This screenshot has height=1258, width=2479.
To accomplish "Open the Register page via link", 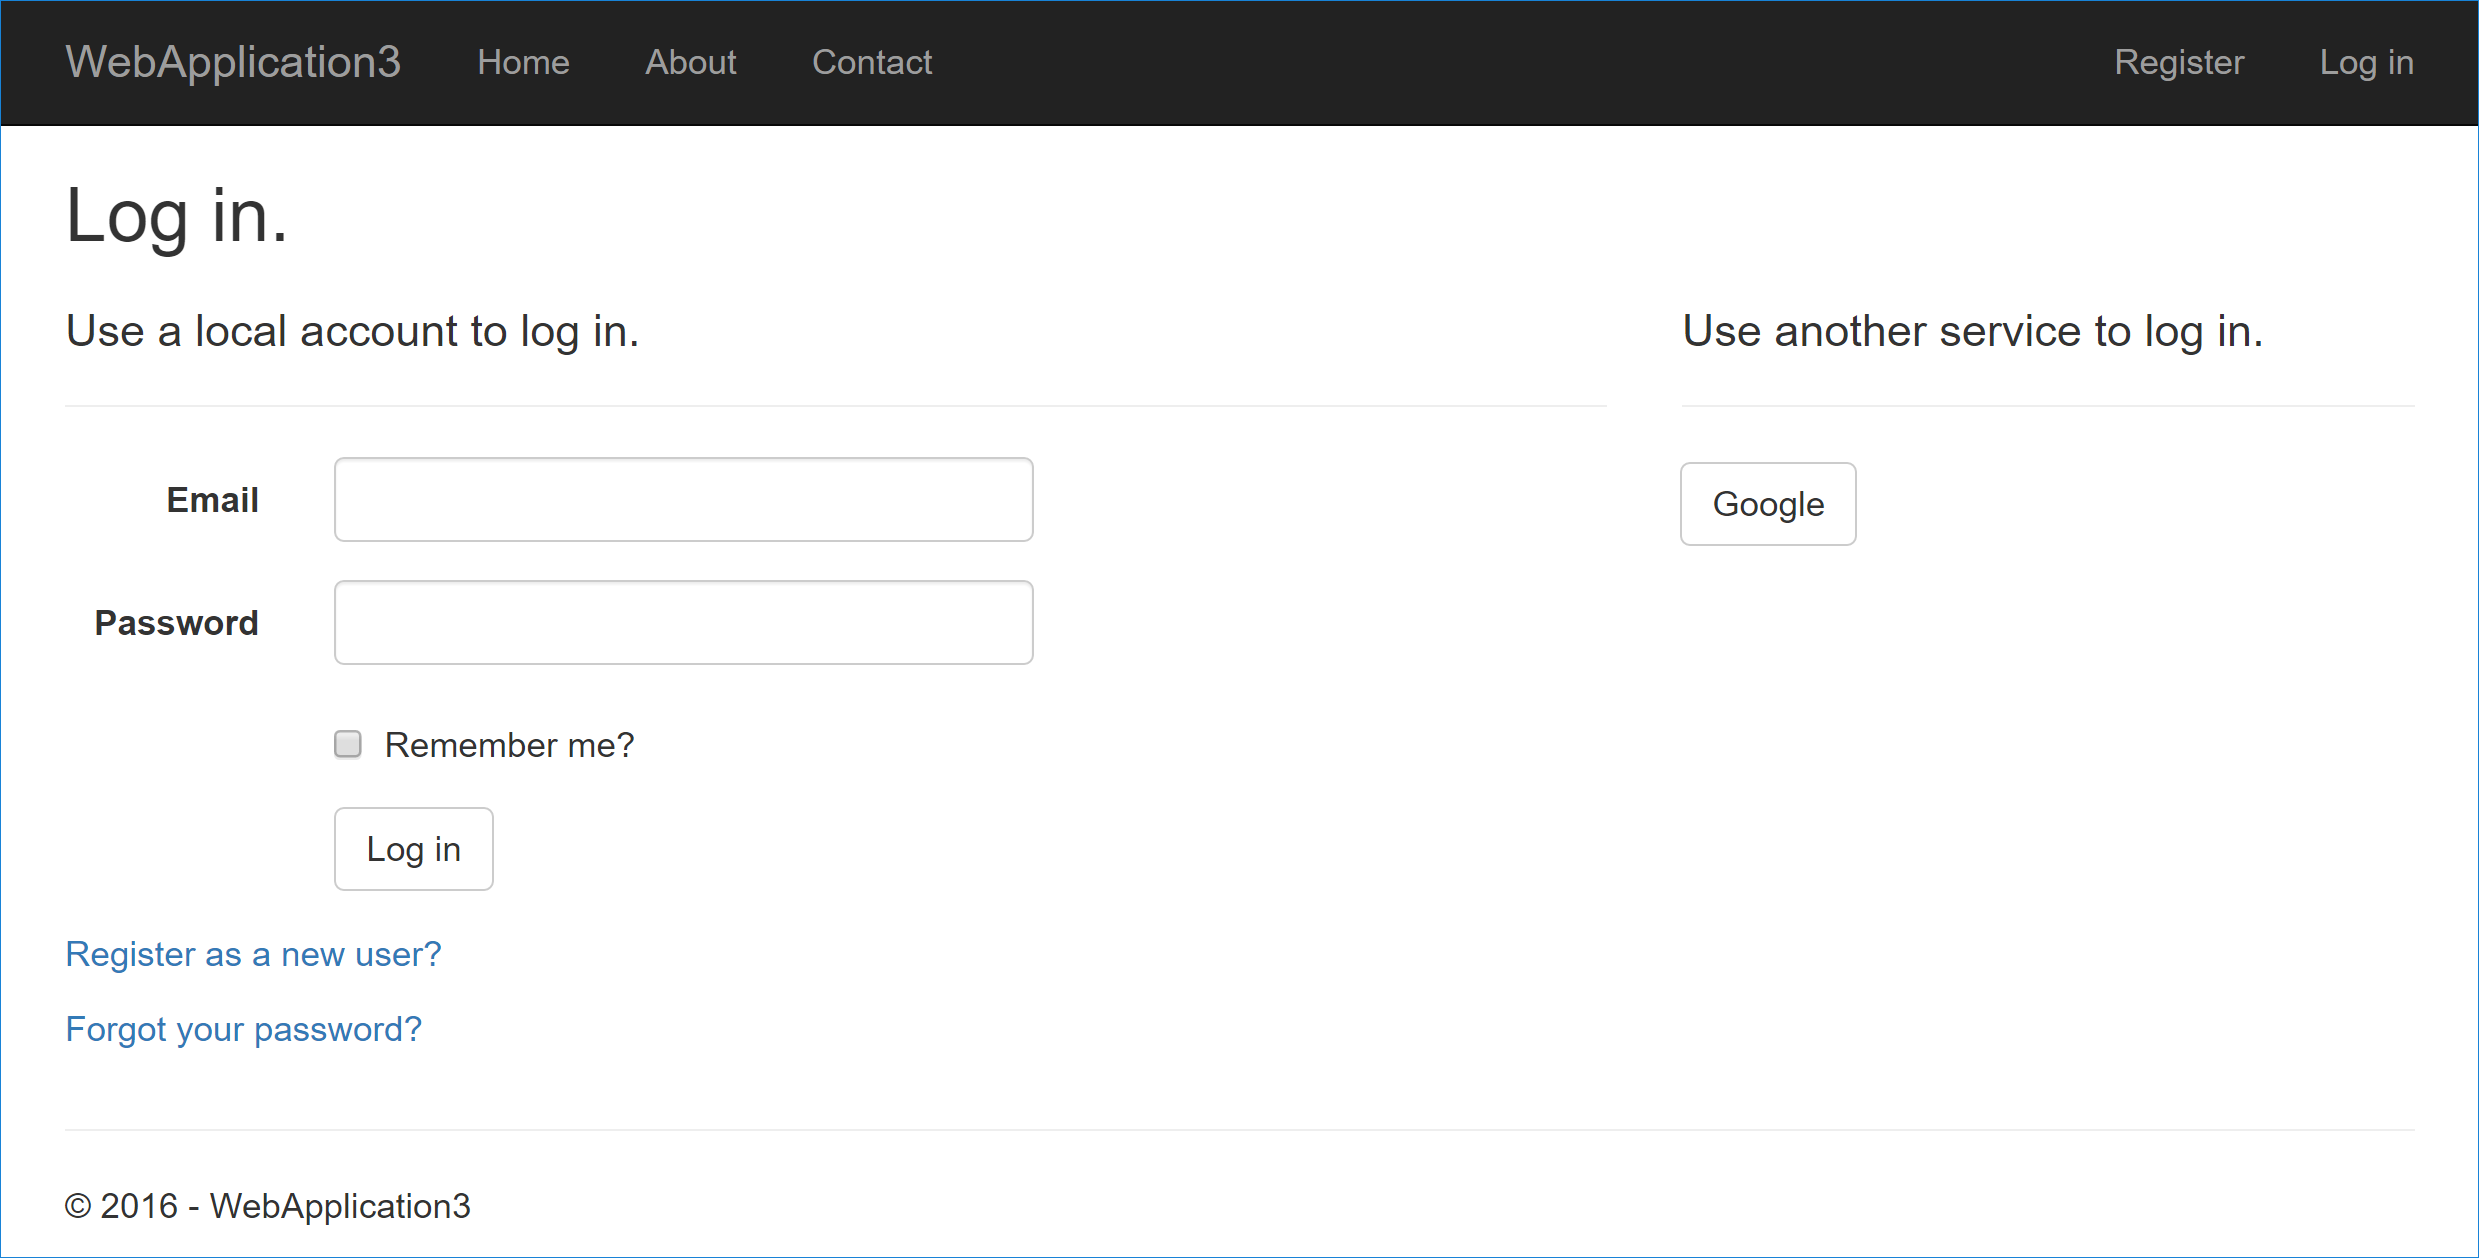I will (2177, 63).
